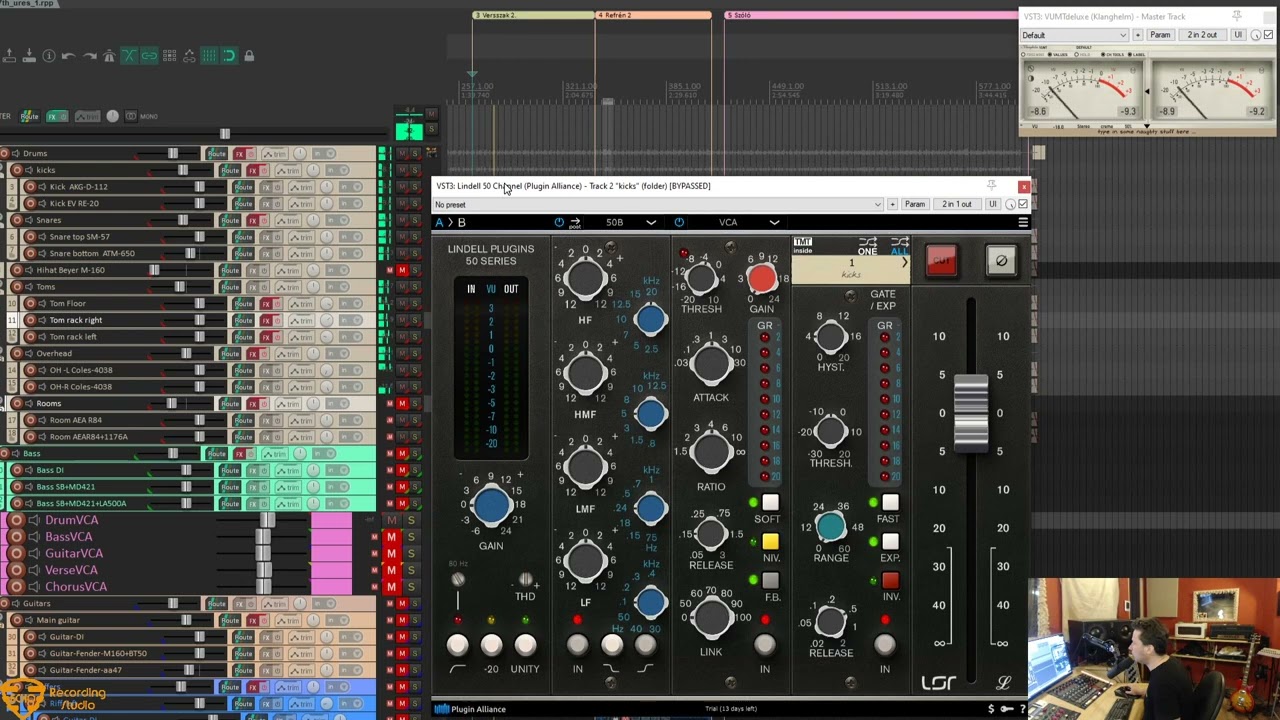Toggle the EQ section power button

coord(558,222)
